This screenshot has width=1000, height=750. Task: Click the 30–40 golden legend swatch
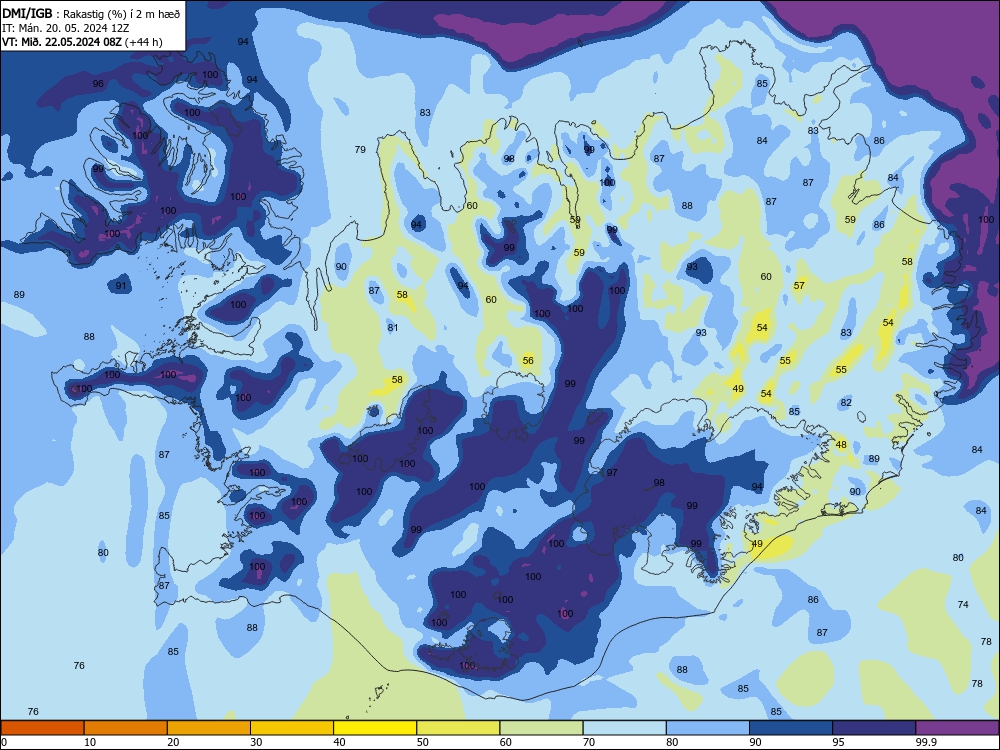(292, 728)
